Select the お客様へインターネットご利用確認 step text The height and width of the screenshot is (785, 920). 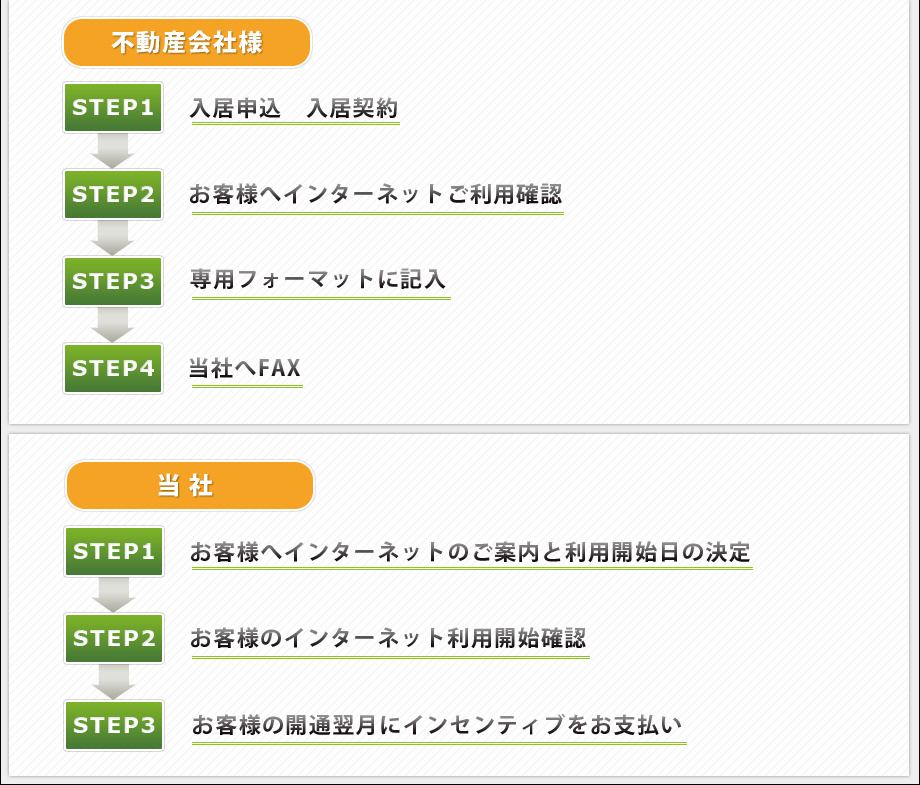coord(376,195)
